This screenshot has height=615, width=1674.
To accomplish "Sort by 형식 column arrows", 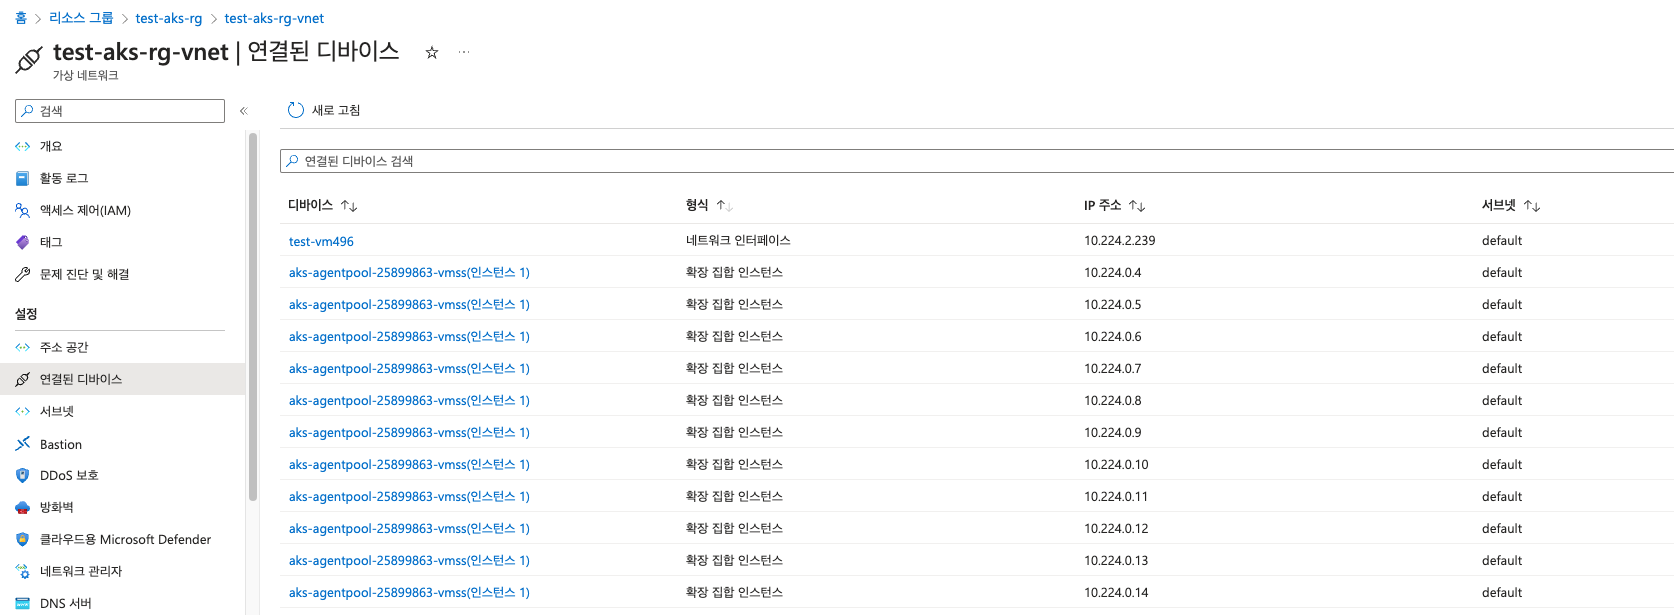I will 725,206.
